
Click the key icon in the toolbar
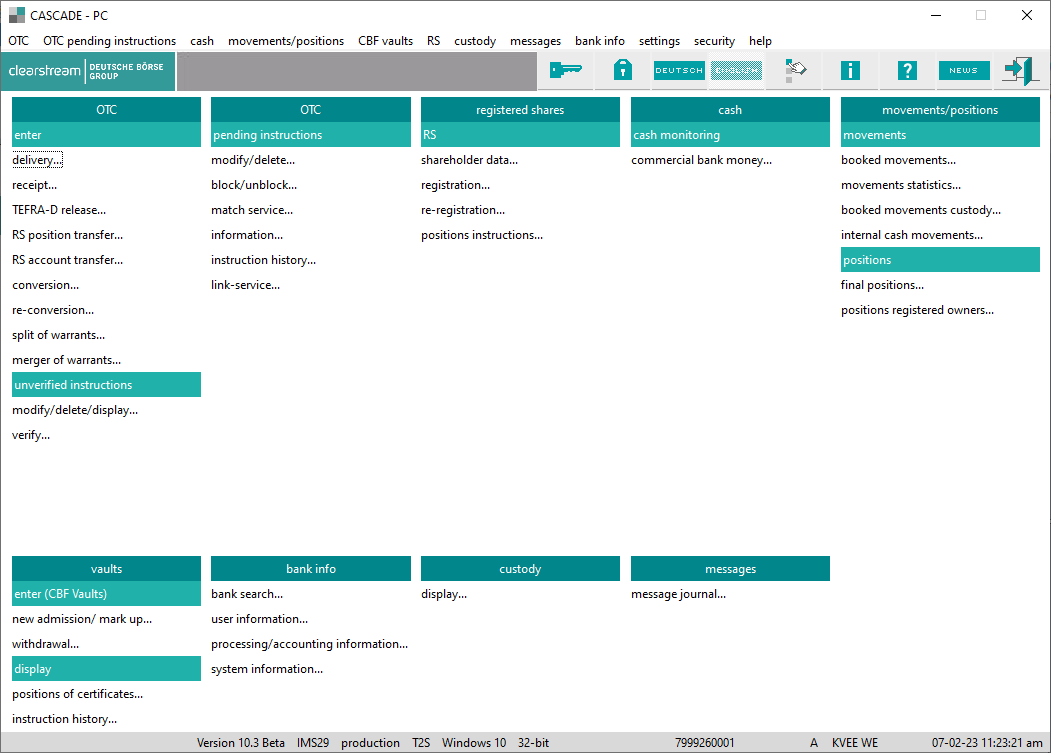(x=566, y=70)
